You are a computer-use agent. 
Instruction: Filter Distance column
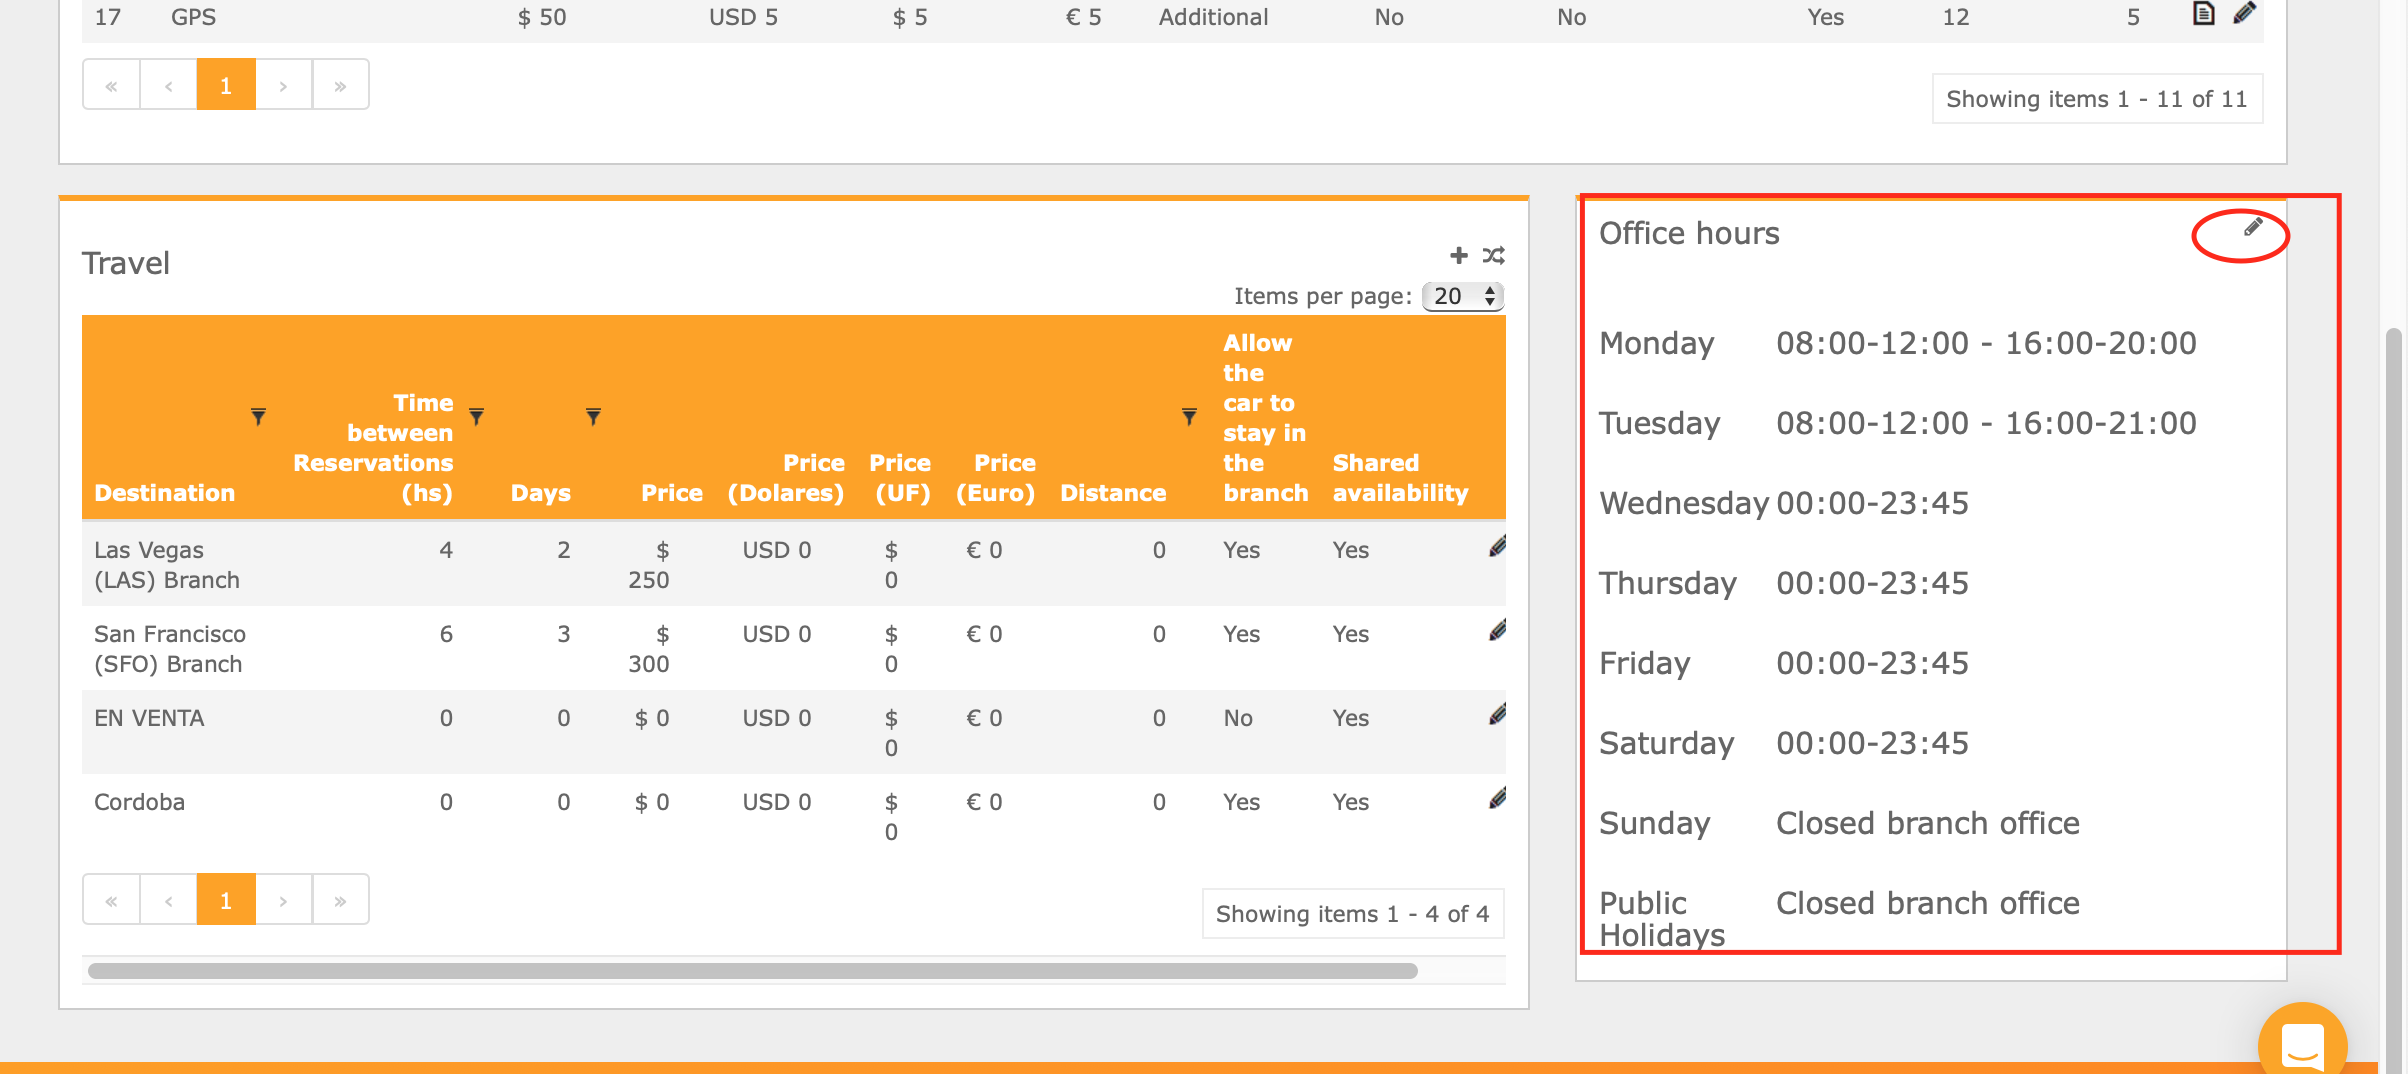pos(1189,416)
